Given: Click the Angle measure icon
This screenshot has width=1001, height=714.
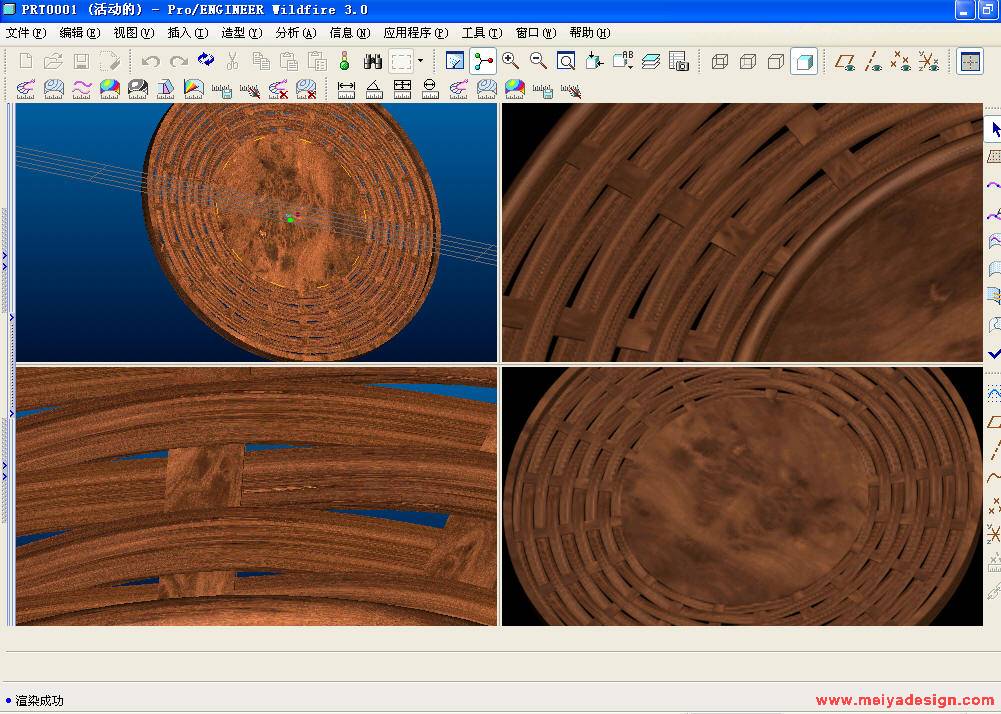Looking at the screenshot, I should coord(374,89).
